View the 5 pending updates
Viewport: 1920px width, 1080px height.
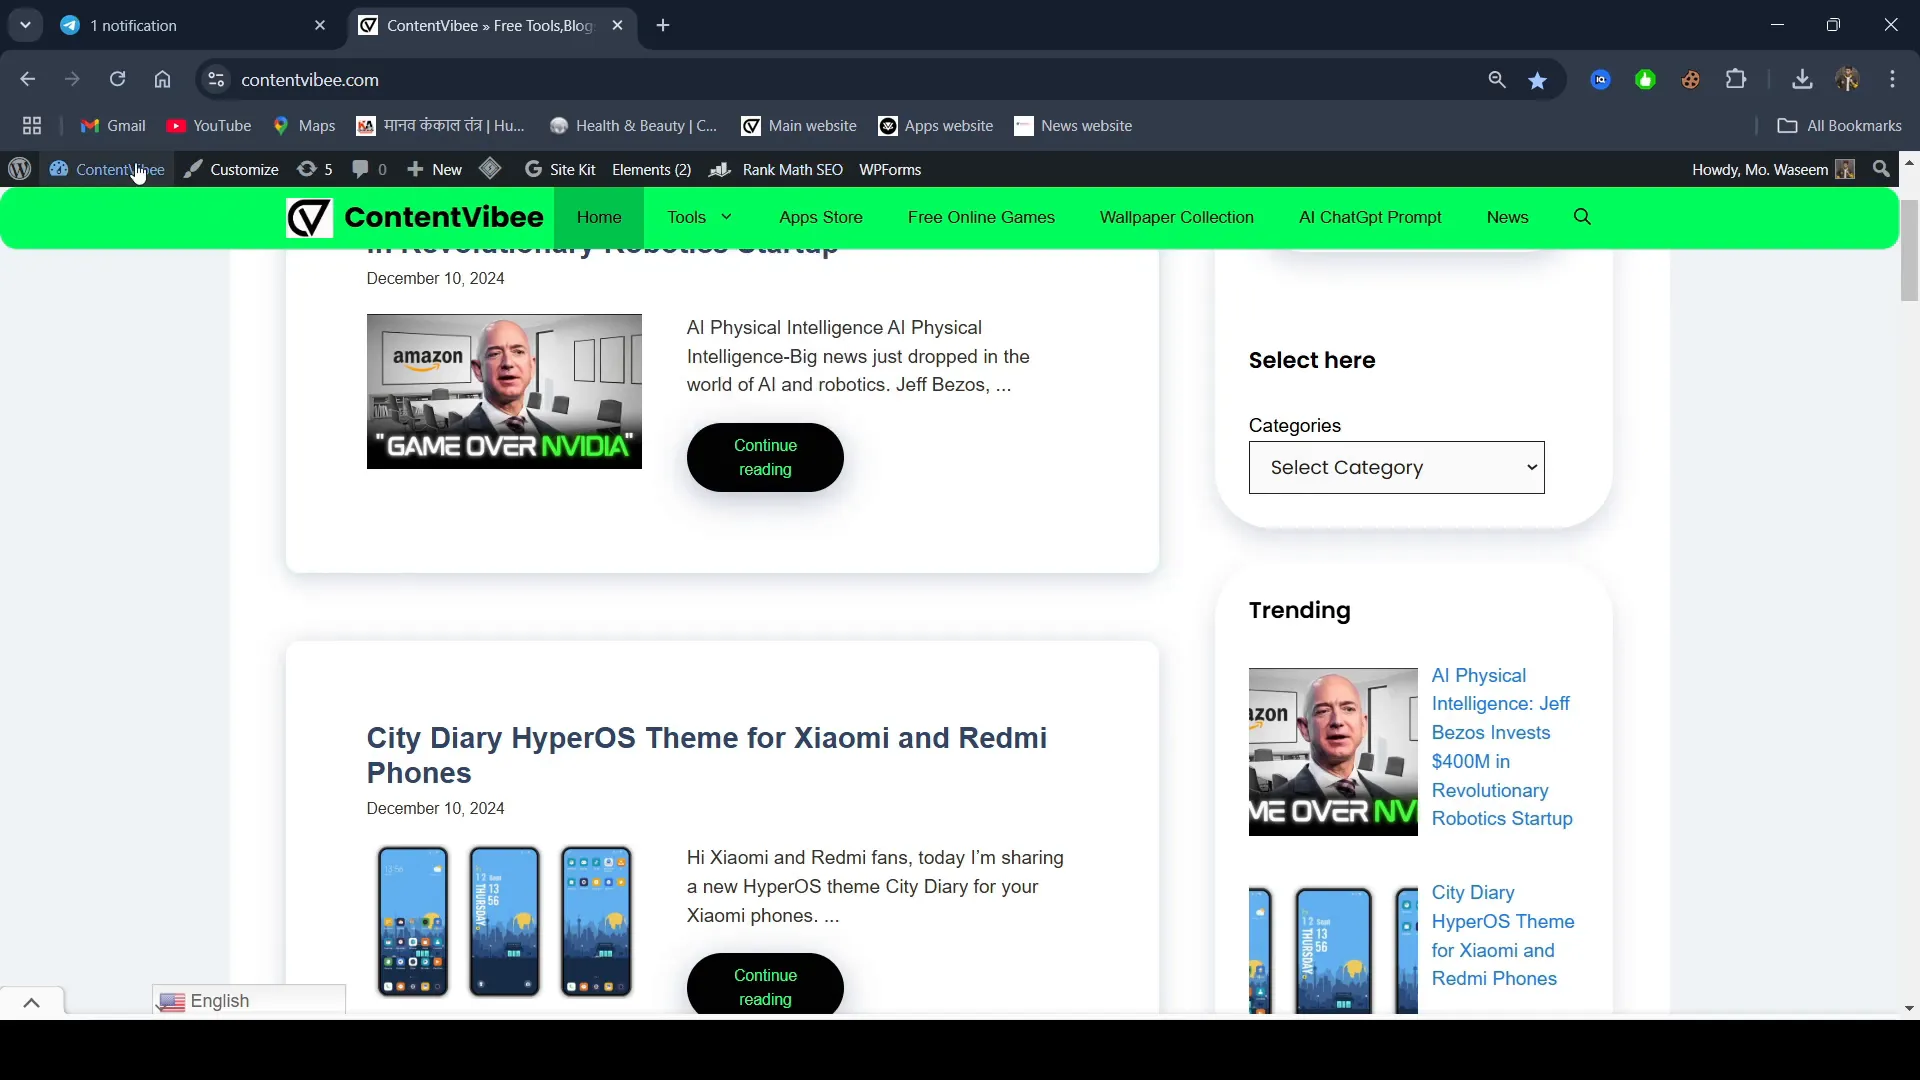point(315,170)
